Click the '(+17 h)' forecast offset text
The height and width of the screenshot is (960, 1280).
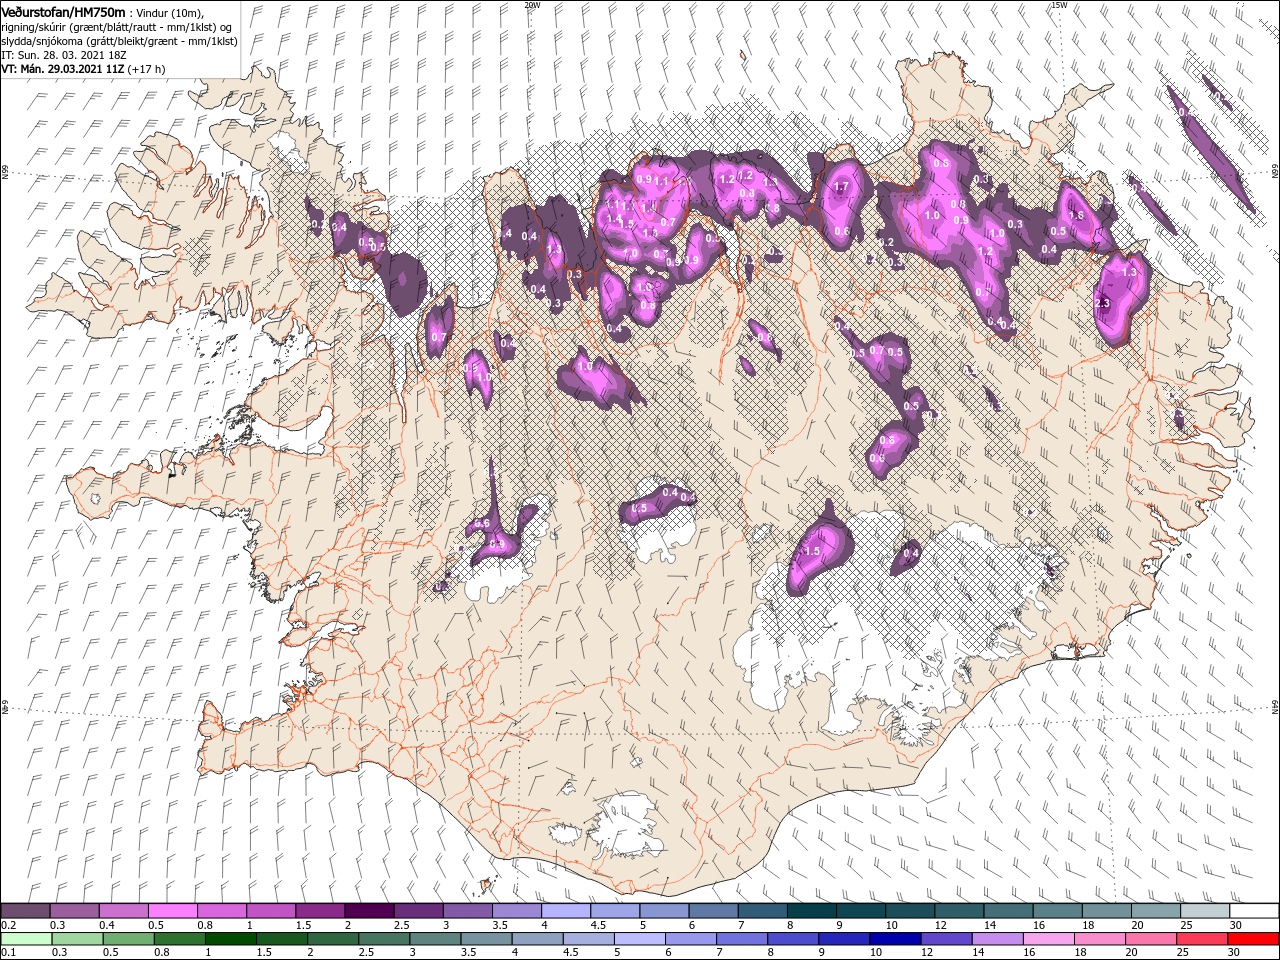click(146, 69)
